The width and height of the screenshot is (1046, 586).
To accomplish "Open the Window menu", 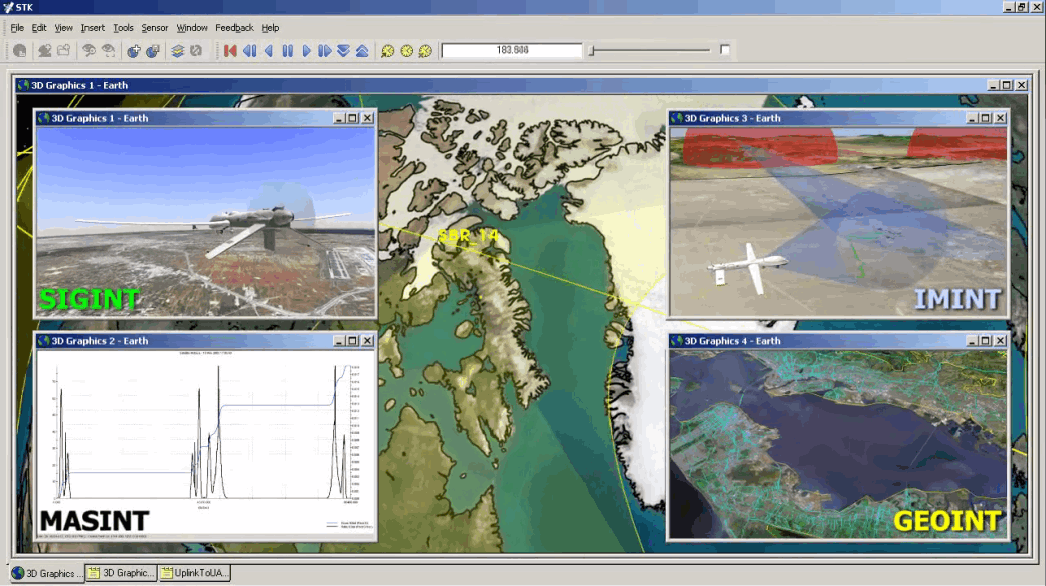I will click(x=192, y=28).
